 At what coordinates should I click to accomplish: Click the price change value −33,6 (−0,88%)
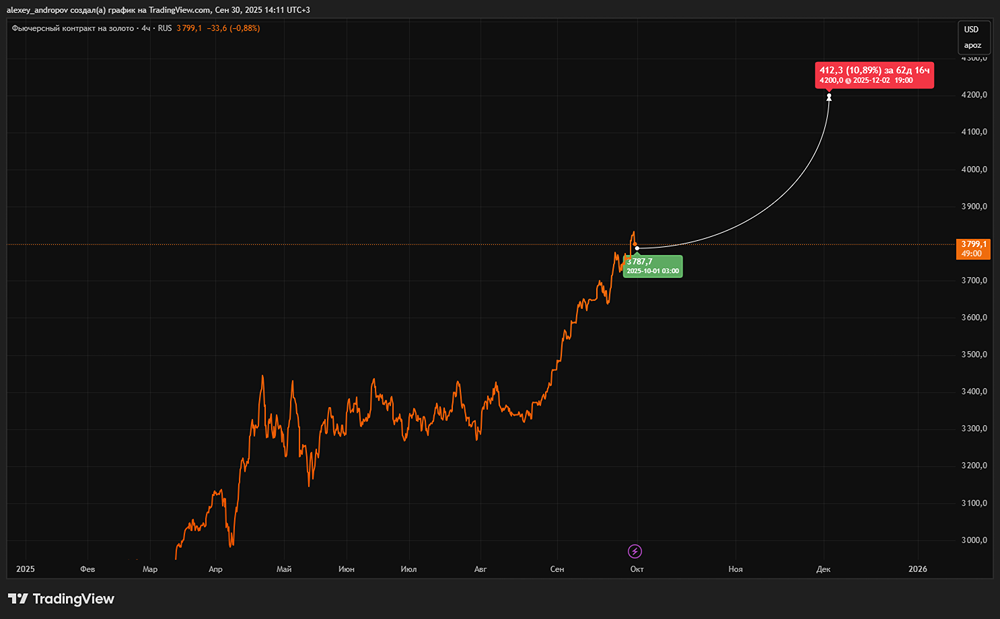[233, 28]
